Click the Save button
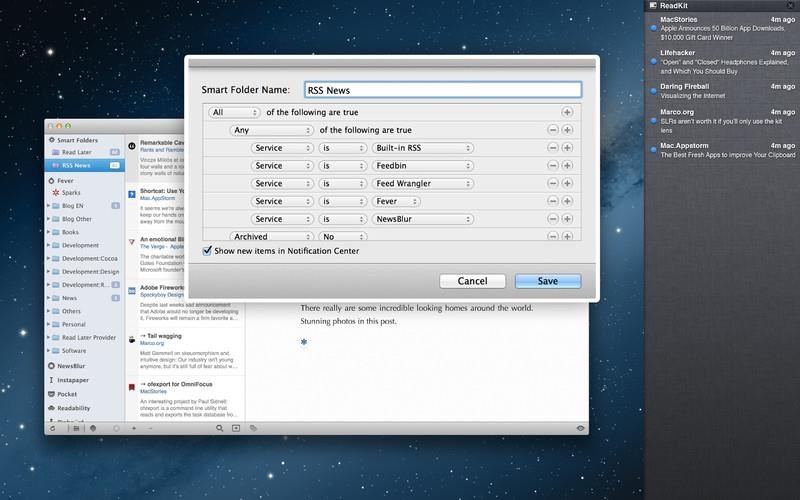This screenshot has height=500, width=800. coord(548,281)
